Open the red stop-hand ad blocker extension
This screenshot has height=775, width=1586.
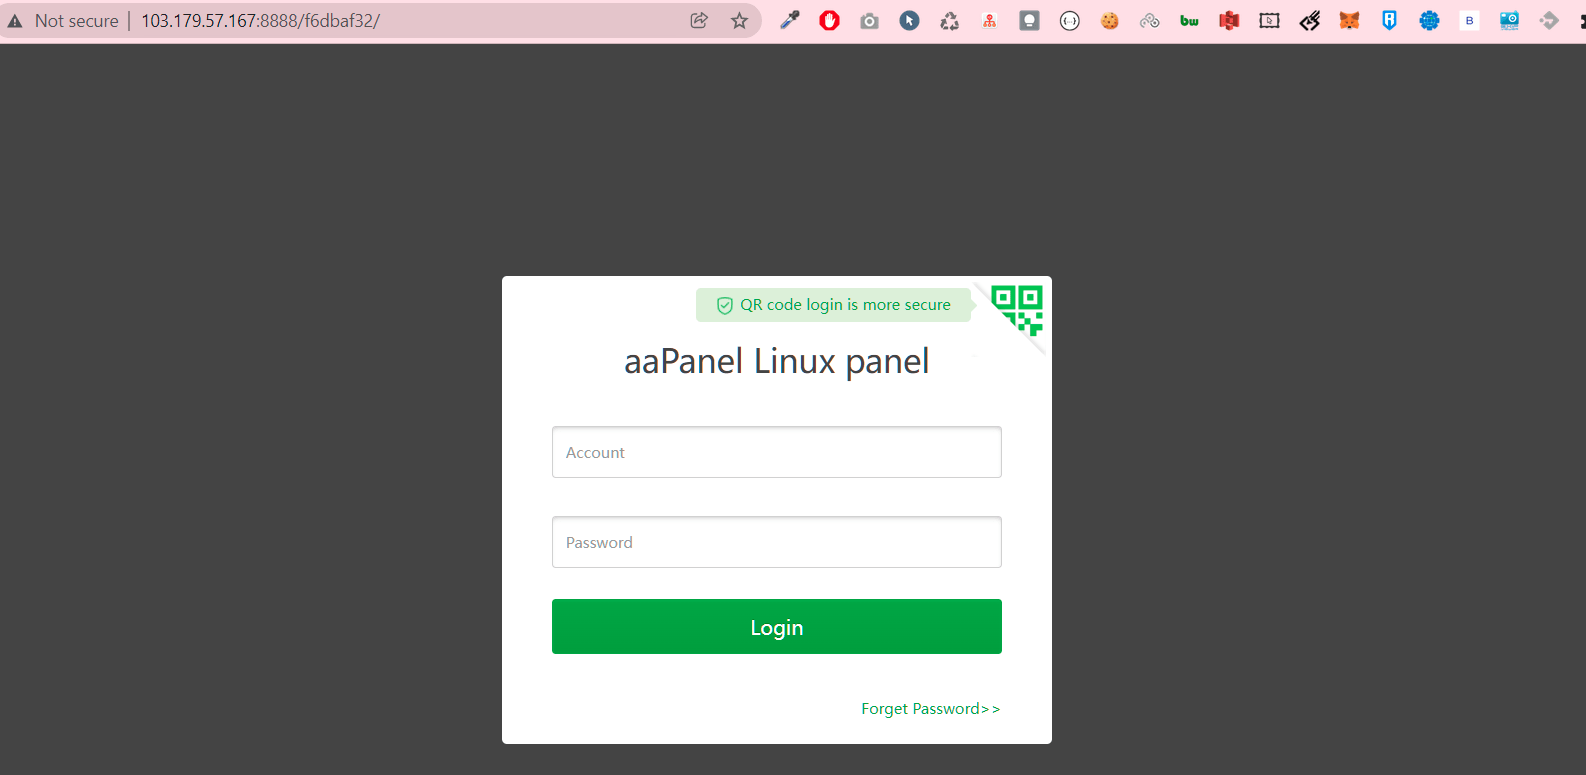829,20
